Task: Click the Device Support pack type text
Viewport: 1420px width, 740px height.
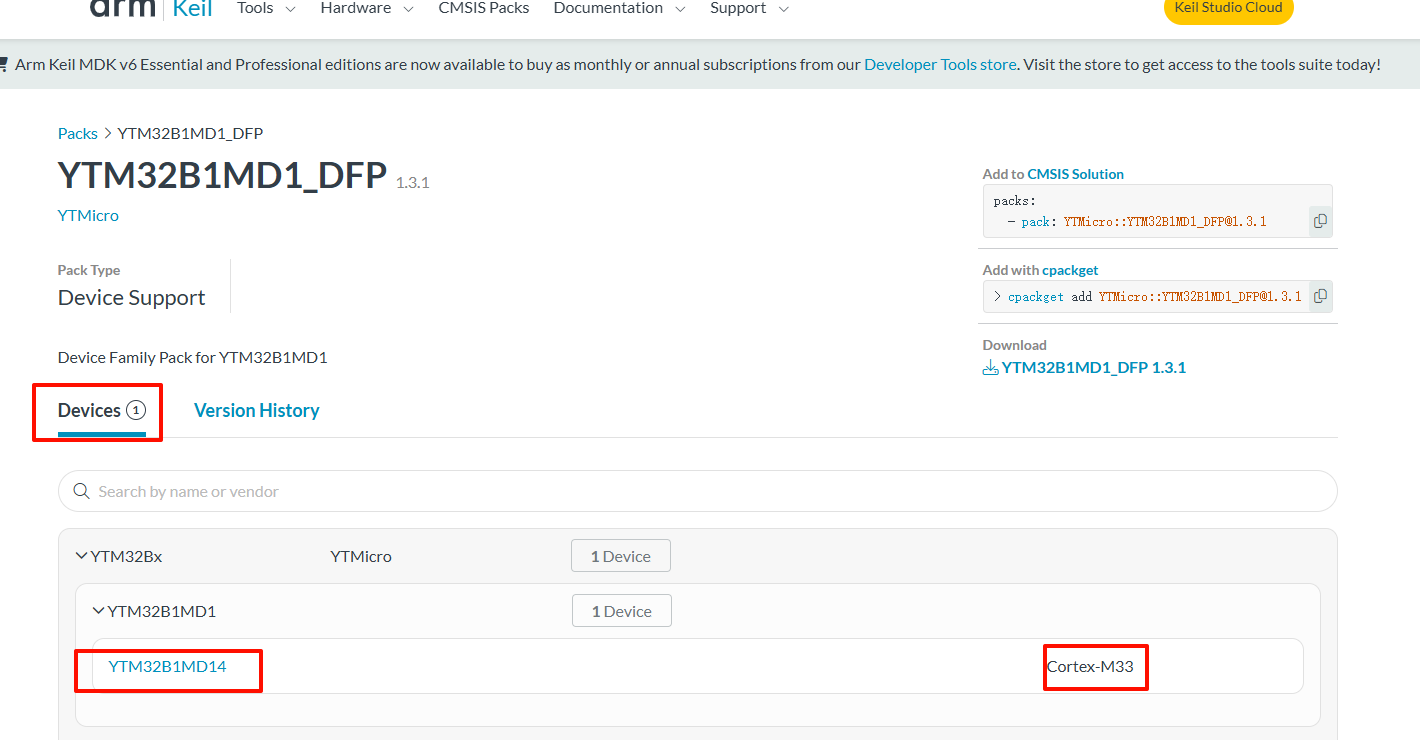Action: tap(132, 298)
